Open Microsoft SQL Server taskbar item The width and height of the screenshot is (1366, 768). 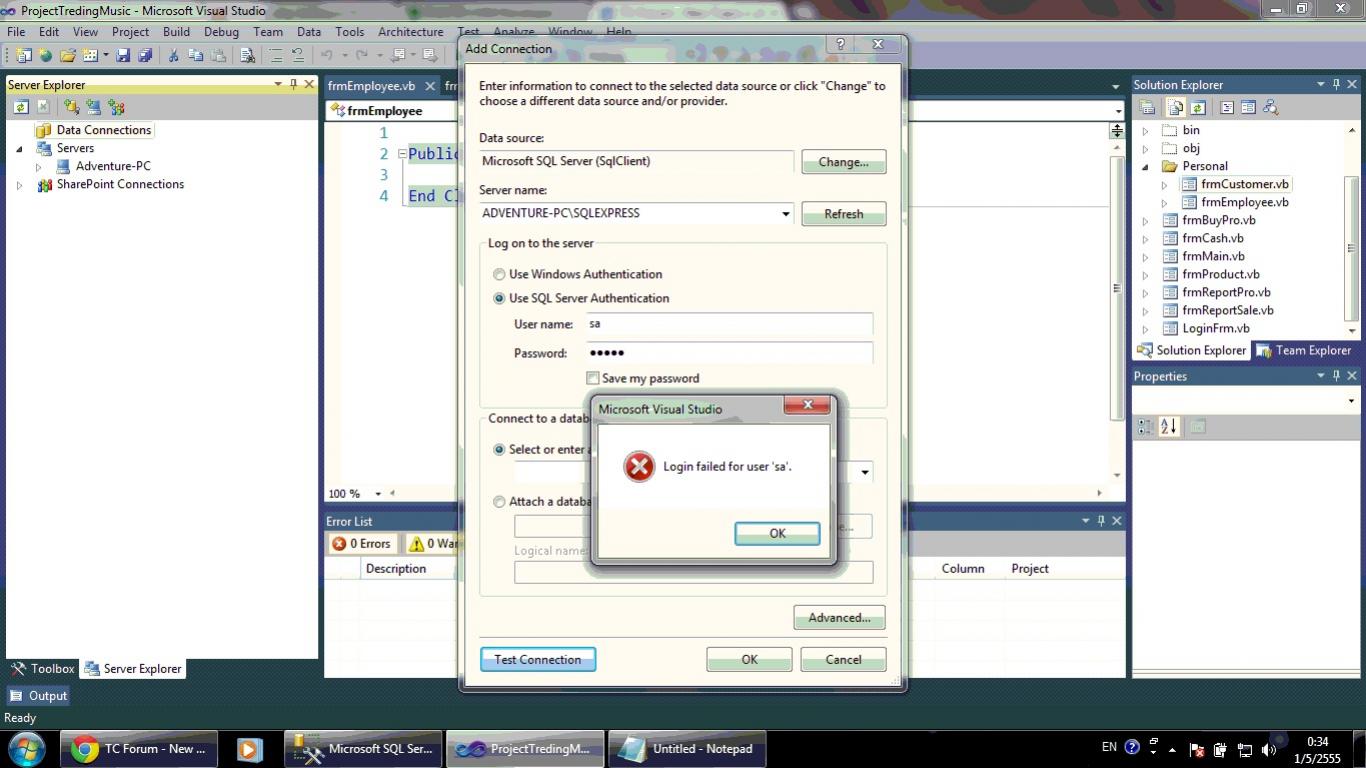coord(363,748)
